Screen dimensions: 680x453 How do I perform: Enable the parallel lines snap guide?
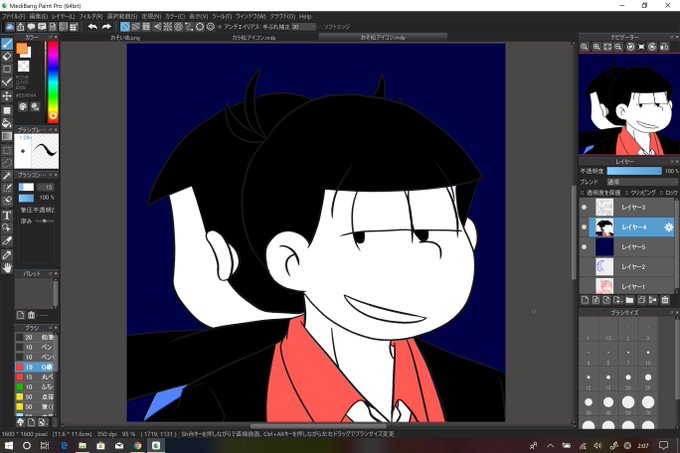[136, 27]
